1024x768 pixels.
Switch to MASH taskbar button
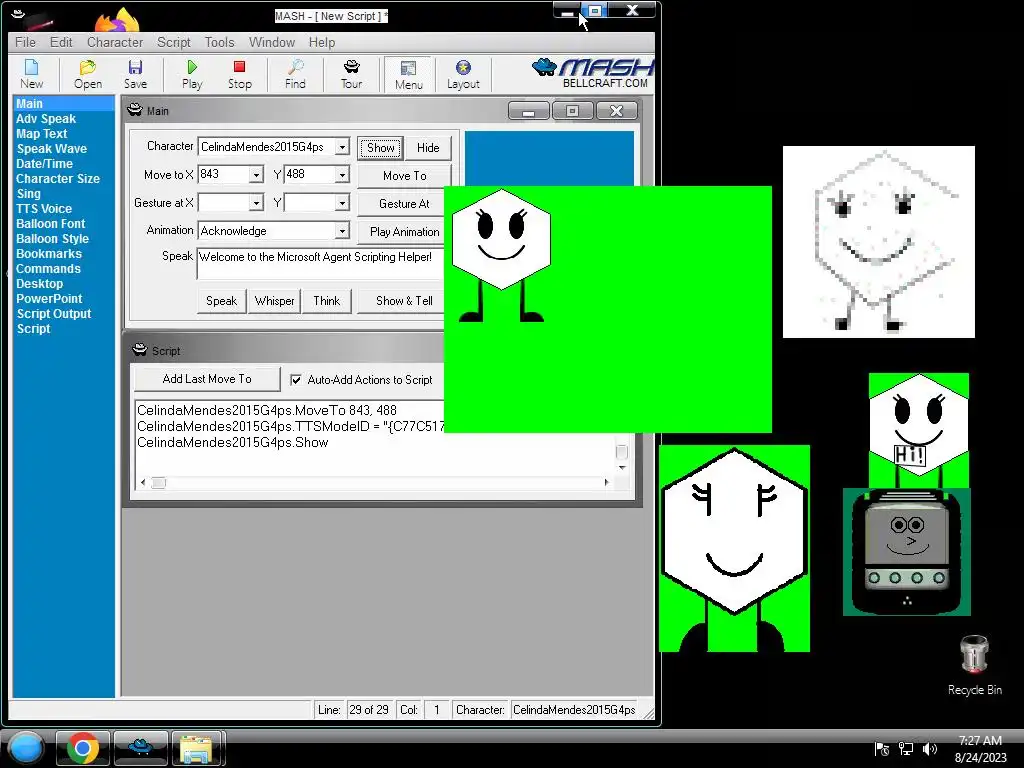140,748
